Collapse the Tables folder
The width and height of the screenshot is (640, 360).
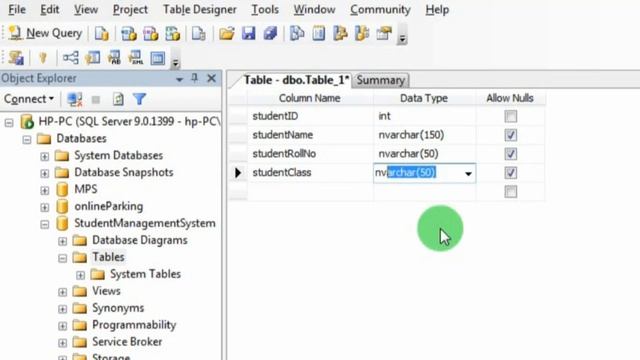coord(62,258)
